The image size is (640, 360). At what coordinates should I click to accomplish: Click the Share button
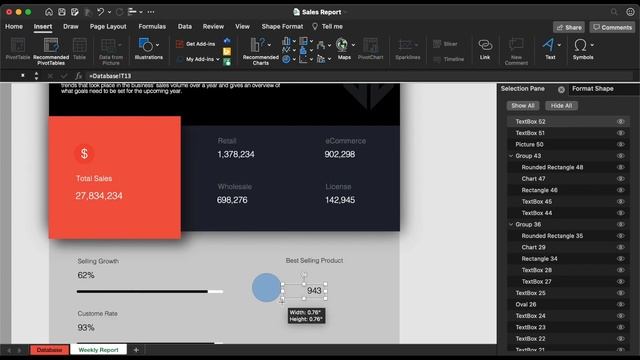click(569, 27)
